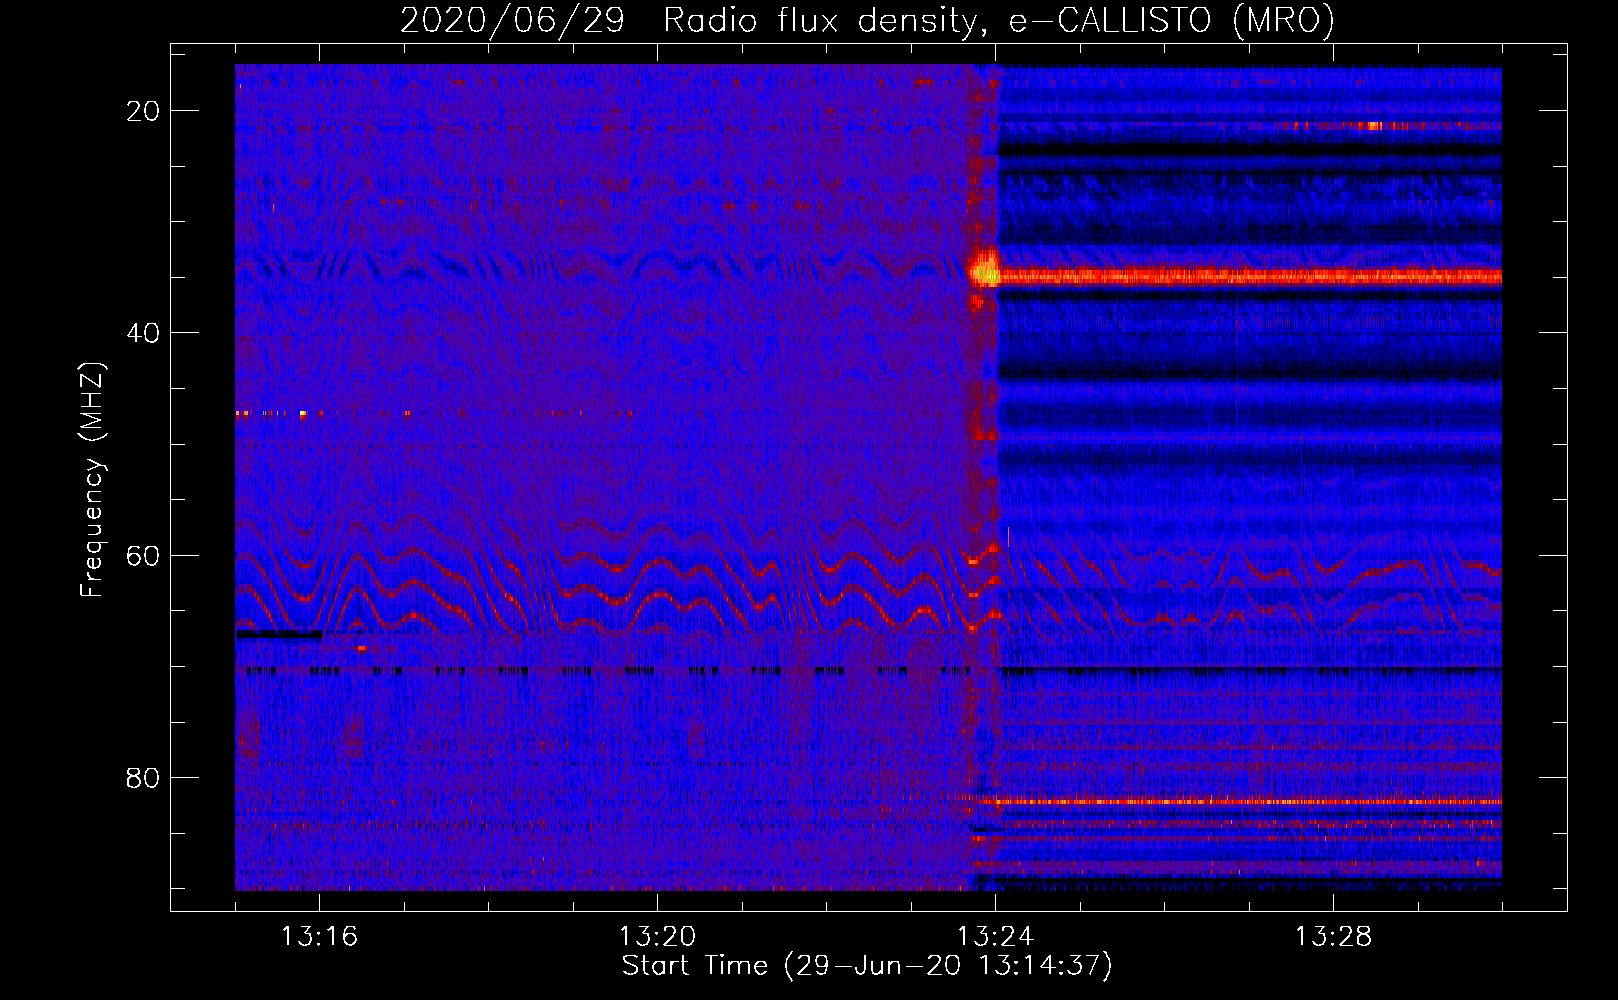
Task: Click the orange horizontal line near 82 MHz
Action: pos(1240,801)
